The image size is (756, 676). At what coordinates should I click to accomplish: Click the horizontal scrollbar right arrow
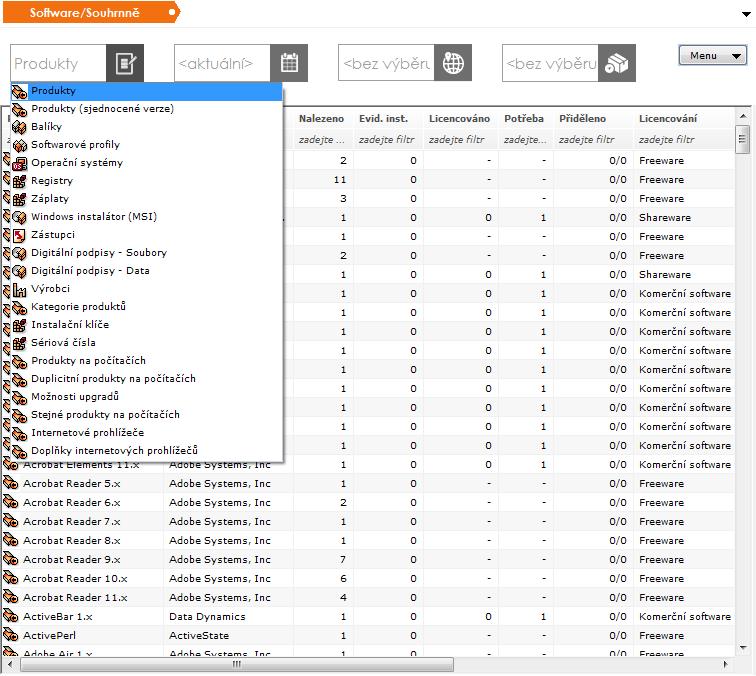coord(726,664)
